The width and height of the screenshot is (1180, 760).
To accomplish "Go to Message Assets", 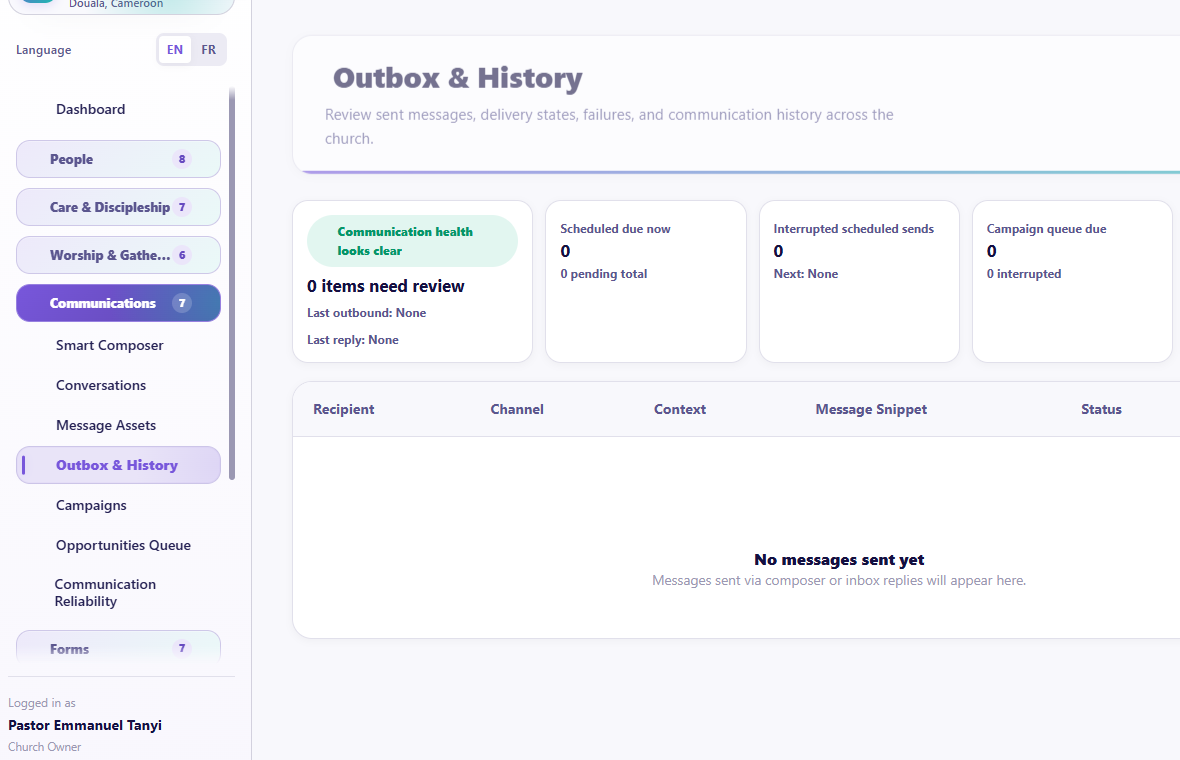I will click(106, 425).
